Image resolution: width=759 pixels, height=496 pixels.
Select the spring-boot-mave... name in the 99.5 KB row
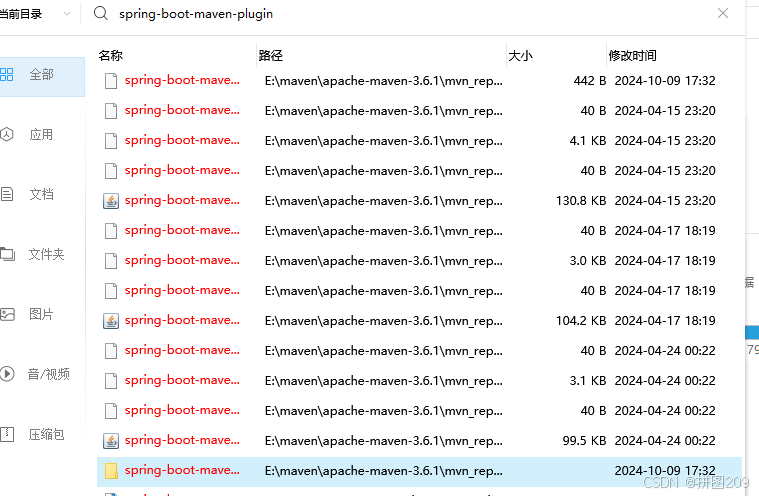(x=182, y=440)
